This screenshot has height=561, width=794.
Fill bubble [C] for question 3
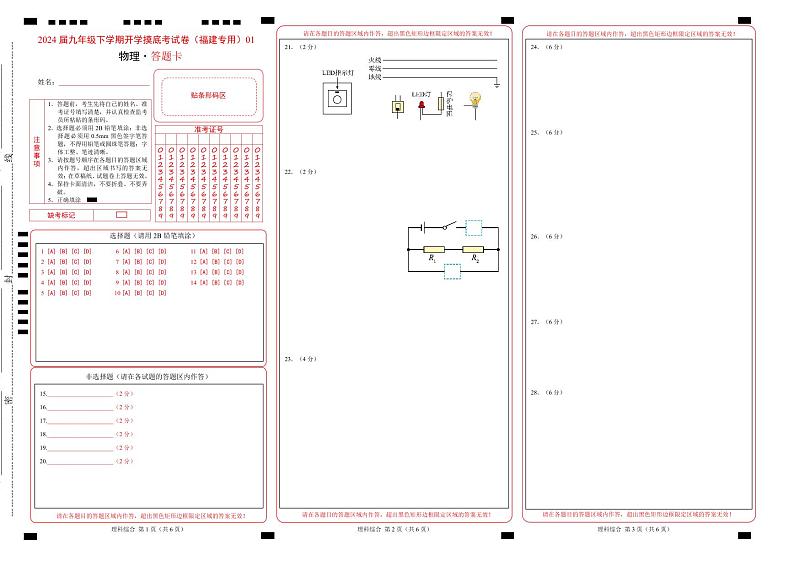coord(75,272)
